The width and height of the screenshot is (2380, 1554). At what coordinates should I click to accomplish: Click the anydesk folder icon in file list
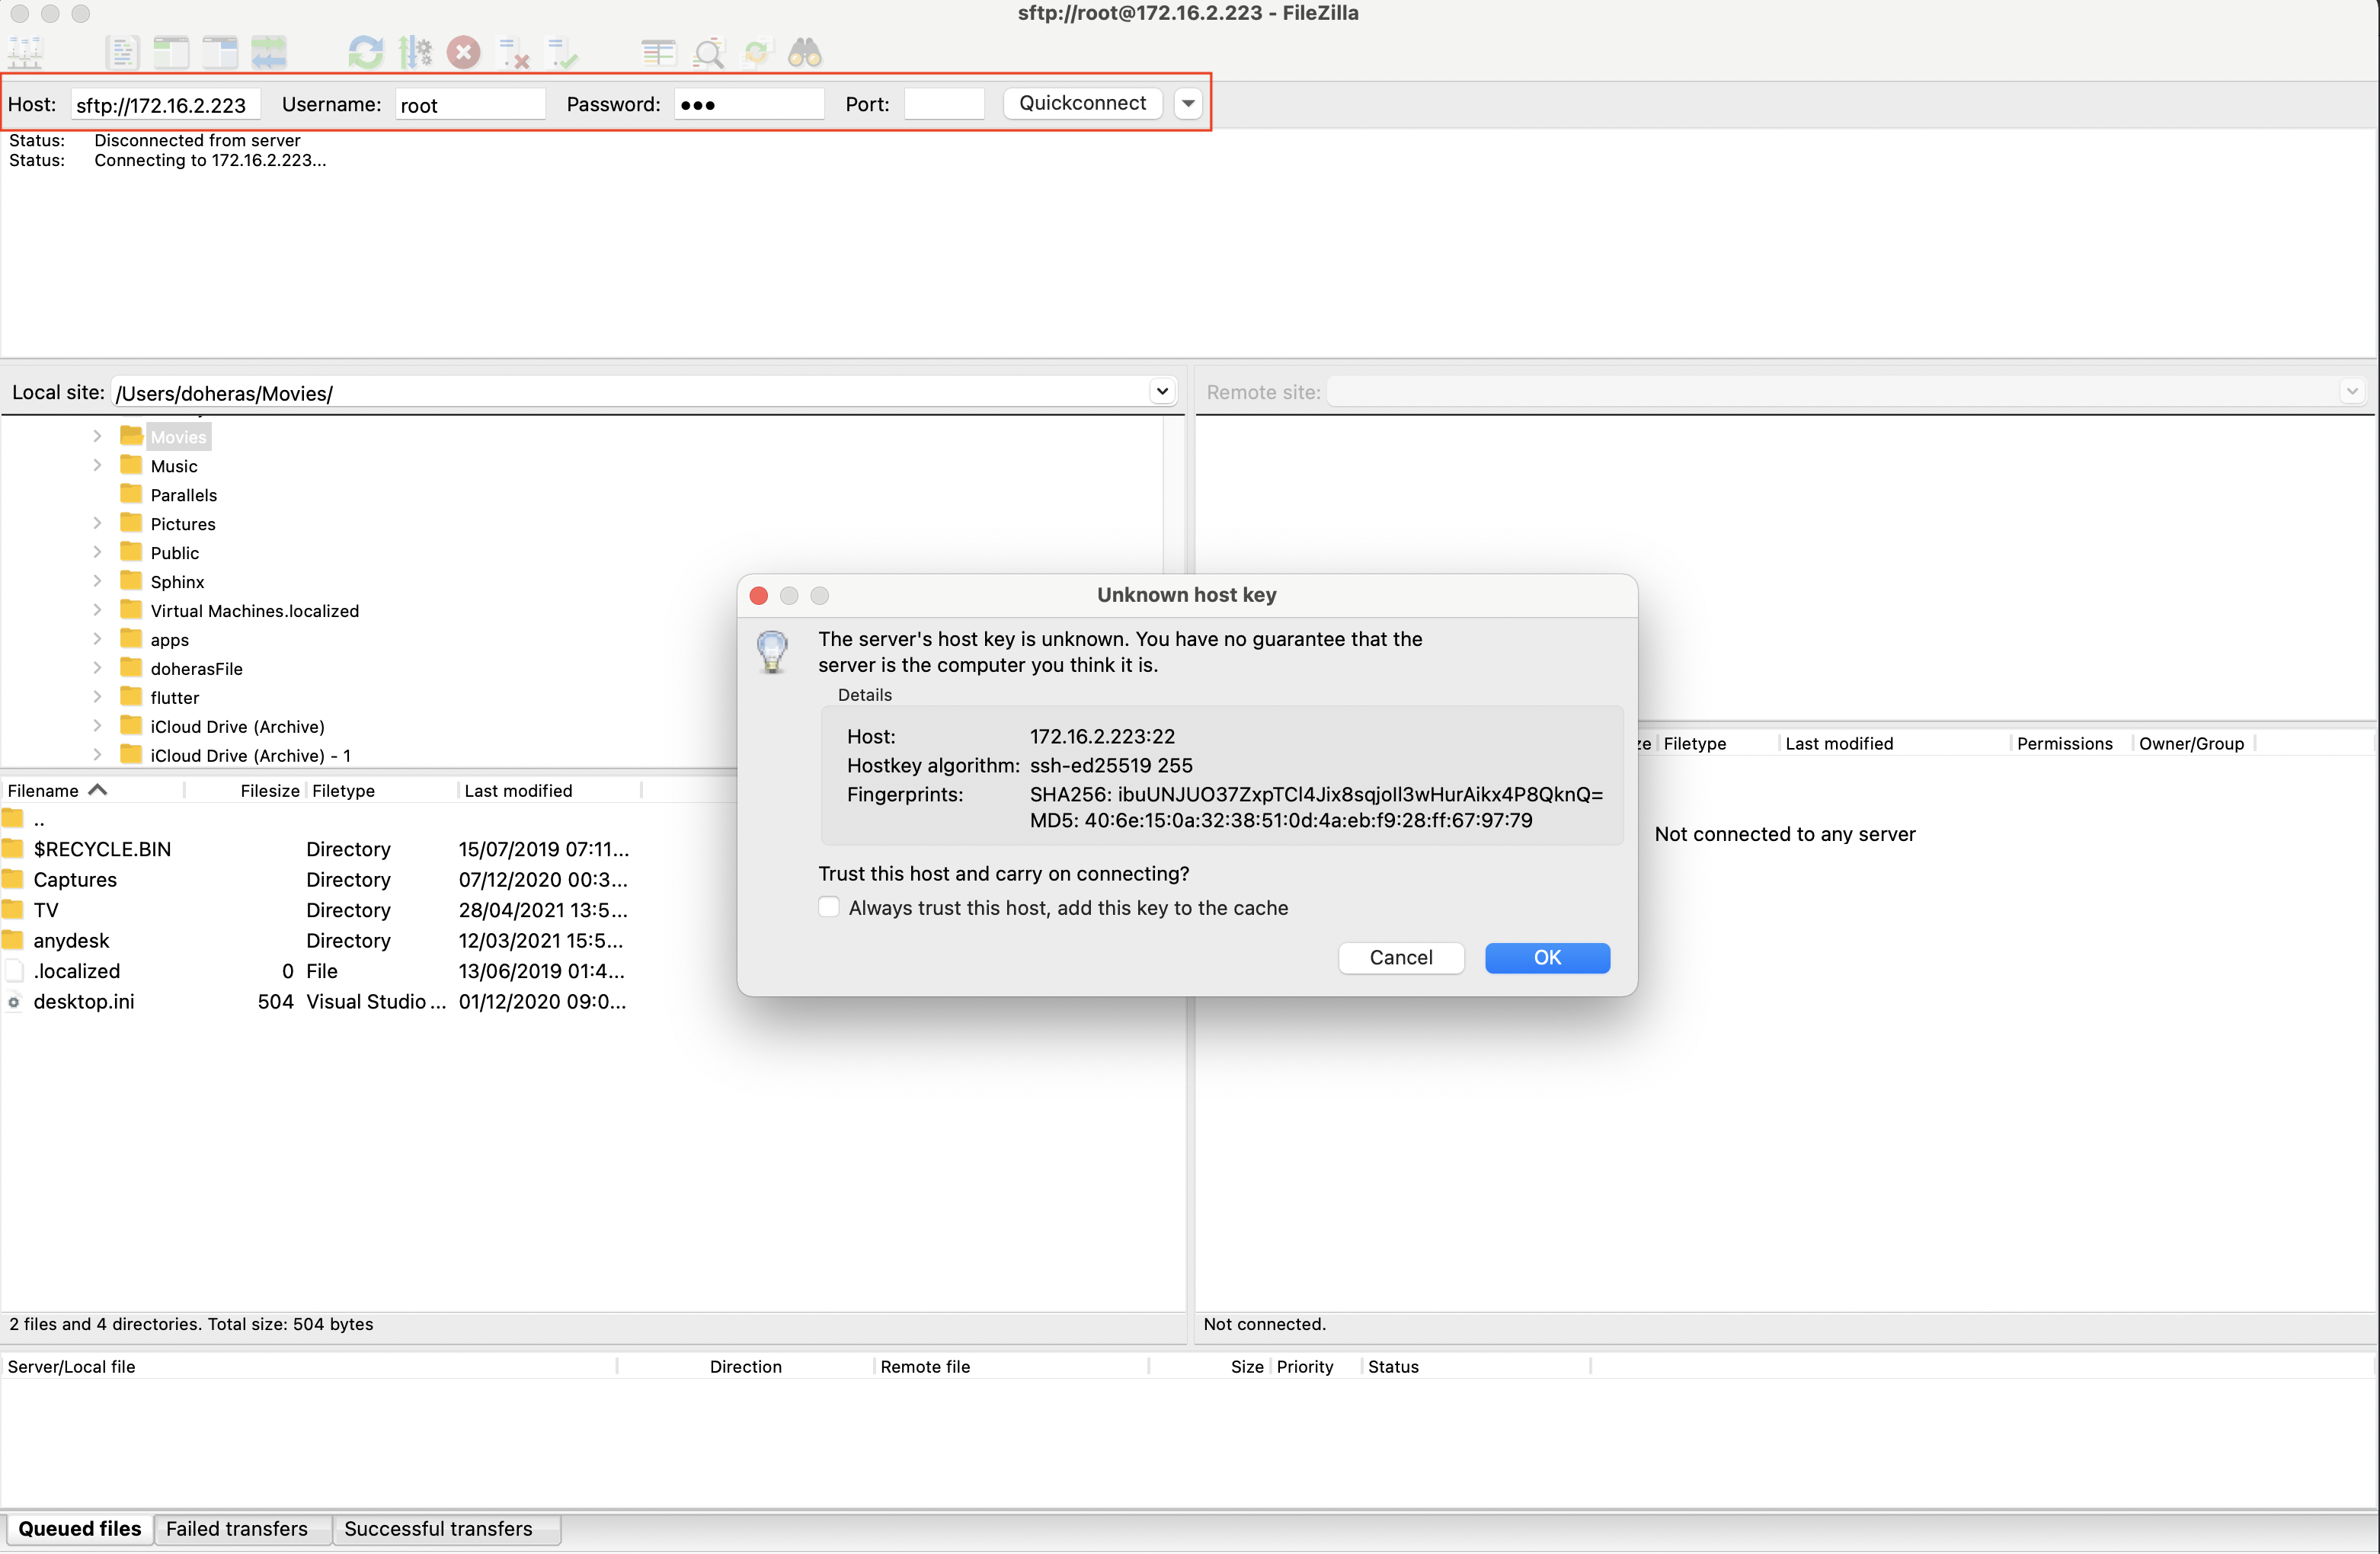pyautogui.click(x=13, y=941)
